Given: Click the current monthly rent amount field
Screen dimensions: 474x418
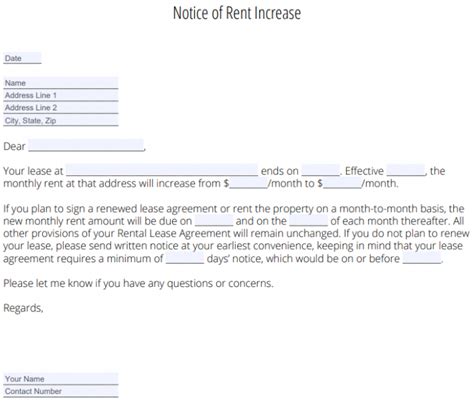Looking at the screenshot, I should tap(248, 183).
